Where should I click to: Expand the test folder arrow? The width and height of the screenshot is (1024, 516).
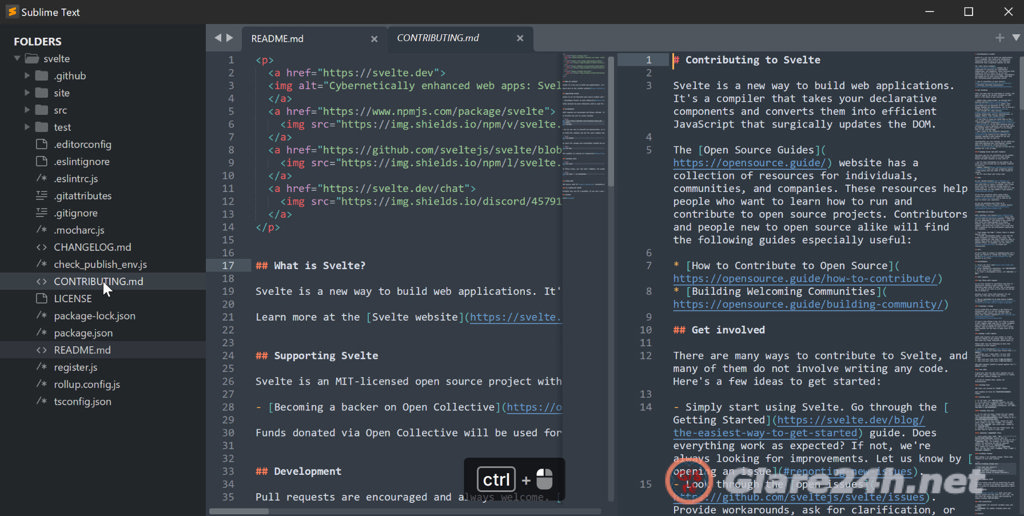27,127
